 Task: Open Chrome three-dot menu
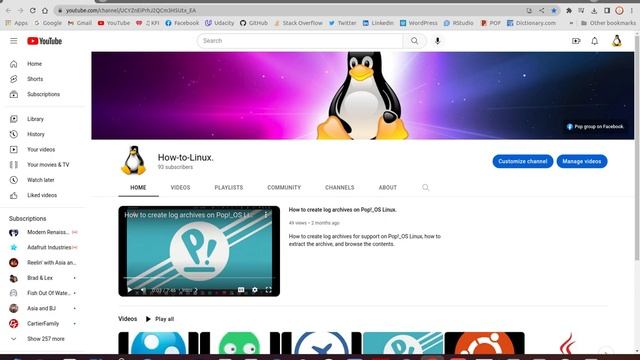[631, 11]
